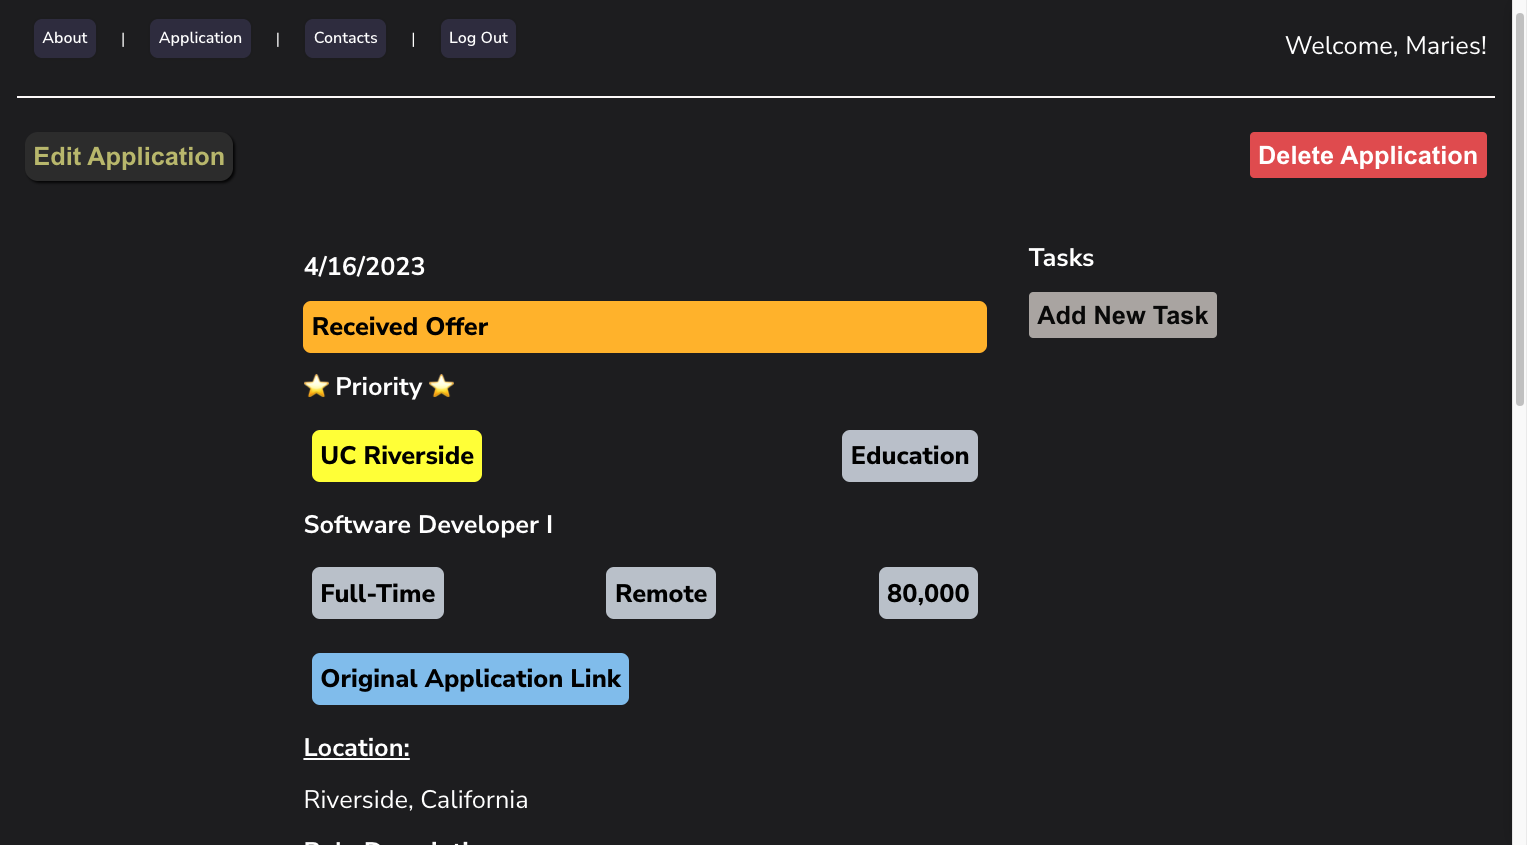The image size is (1527, 845).
Task: Click the Software Developer I title
Action: tap(428, 525)
